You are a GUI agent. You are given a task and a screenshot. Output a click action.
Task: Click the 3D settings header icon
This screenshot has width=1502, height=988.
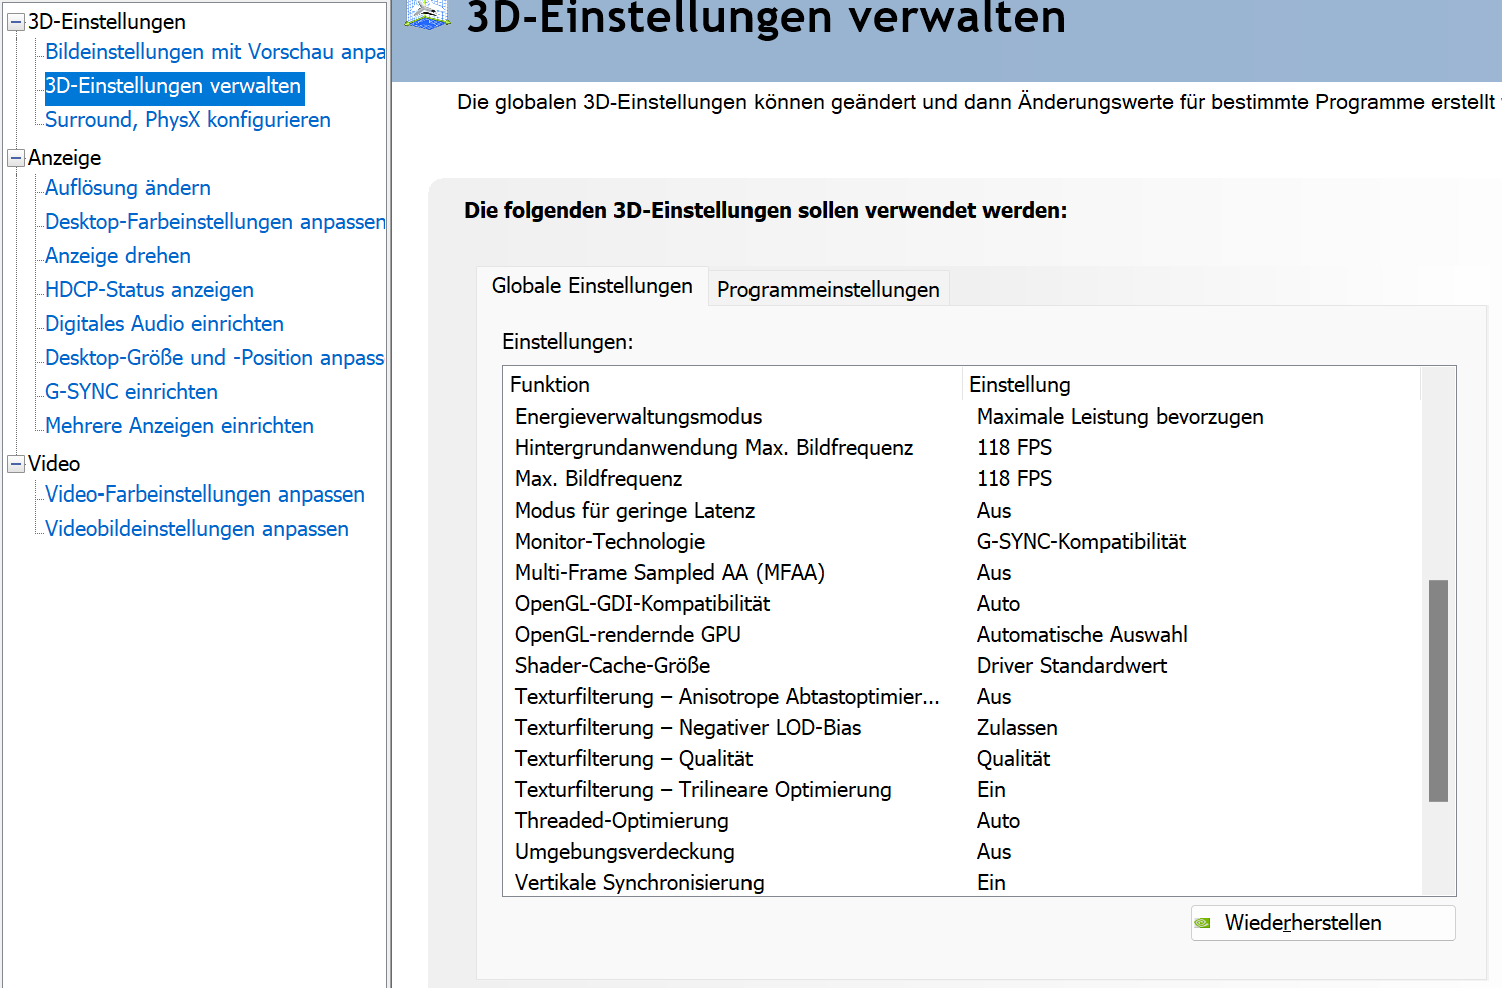coord(428,13)
